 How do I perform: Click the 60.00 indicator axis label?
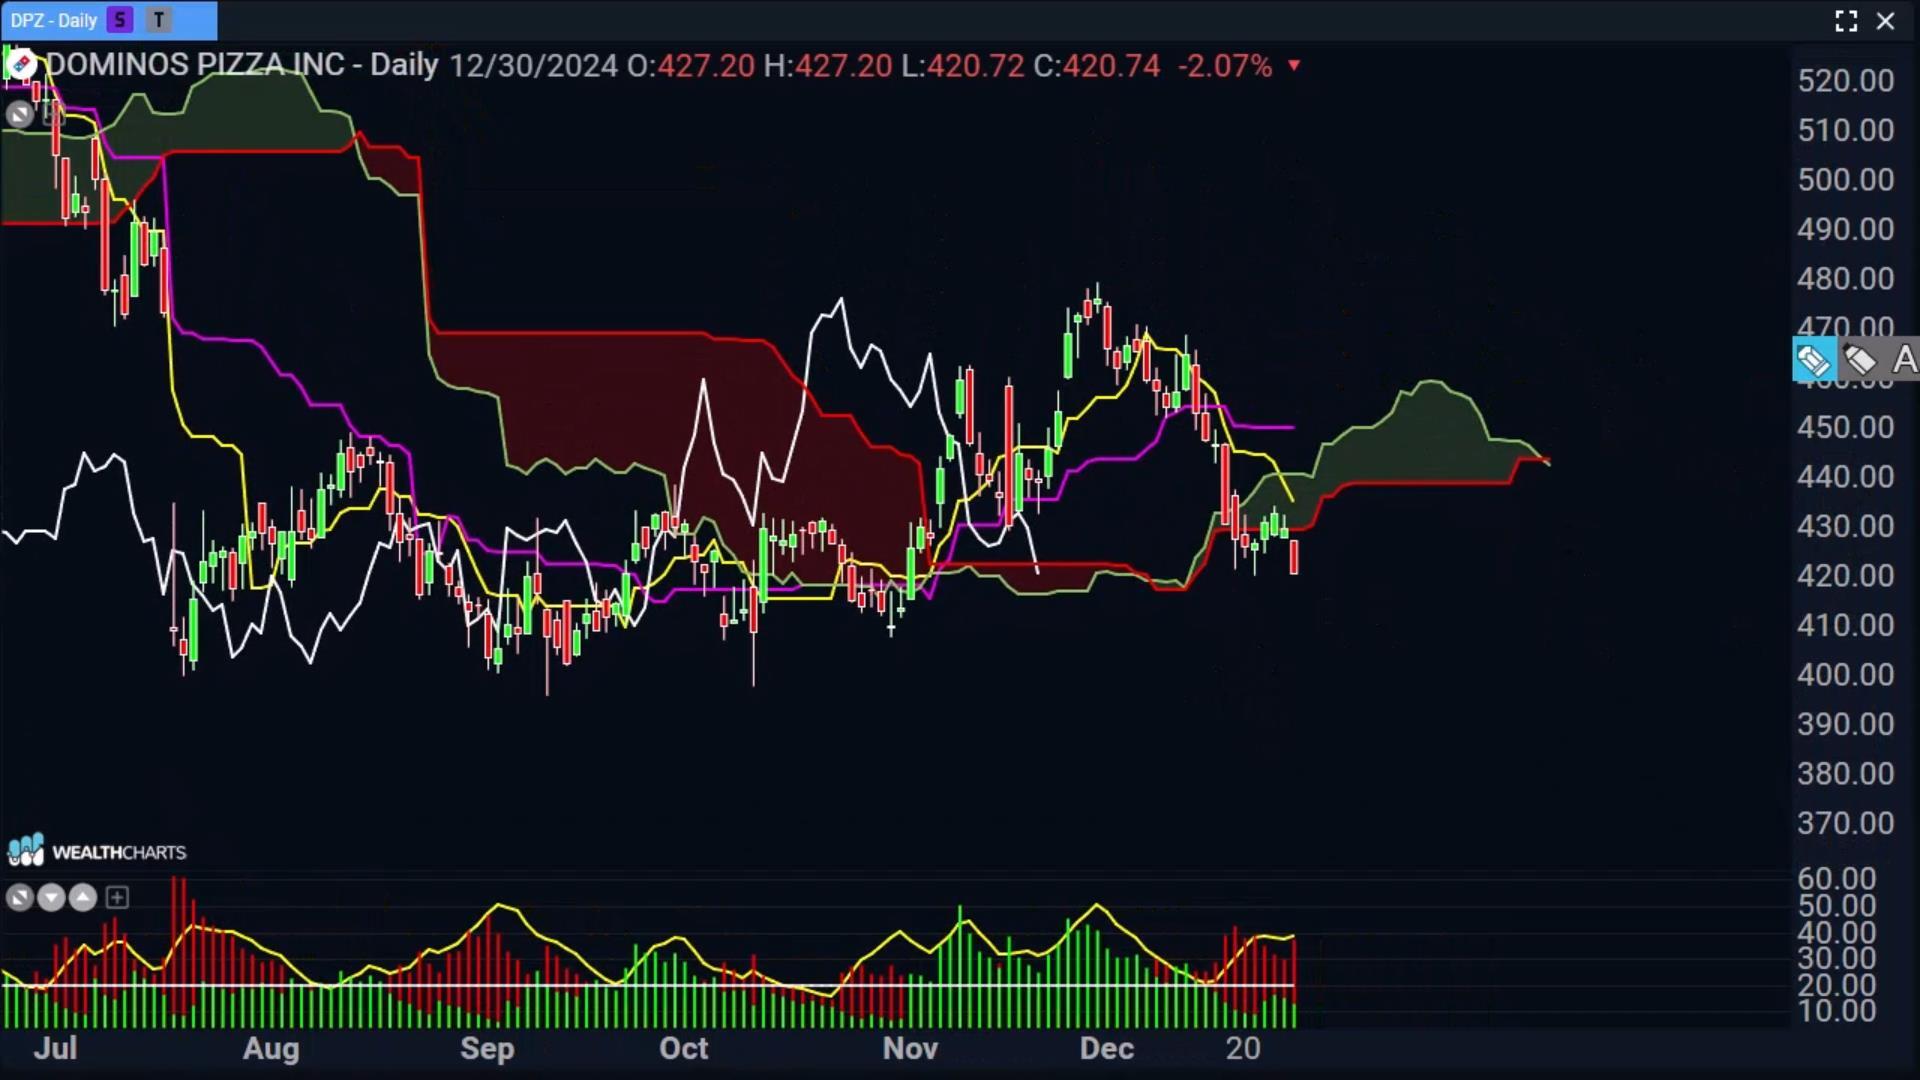pyautogui.click(x=1836, y=879)
